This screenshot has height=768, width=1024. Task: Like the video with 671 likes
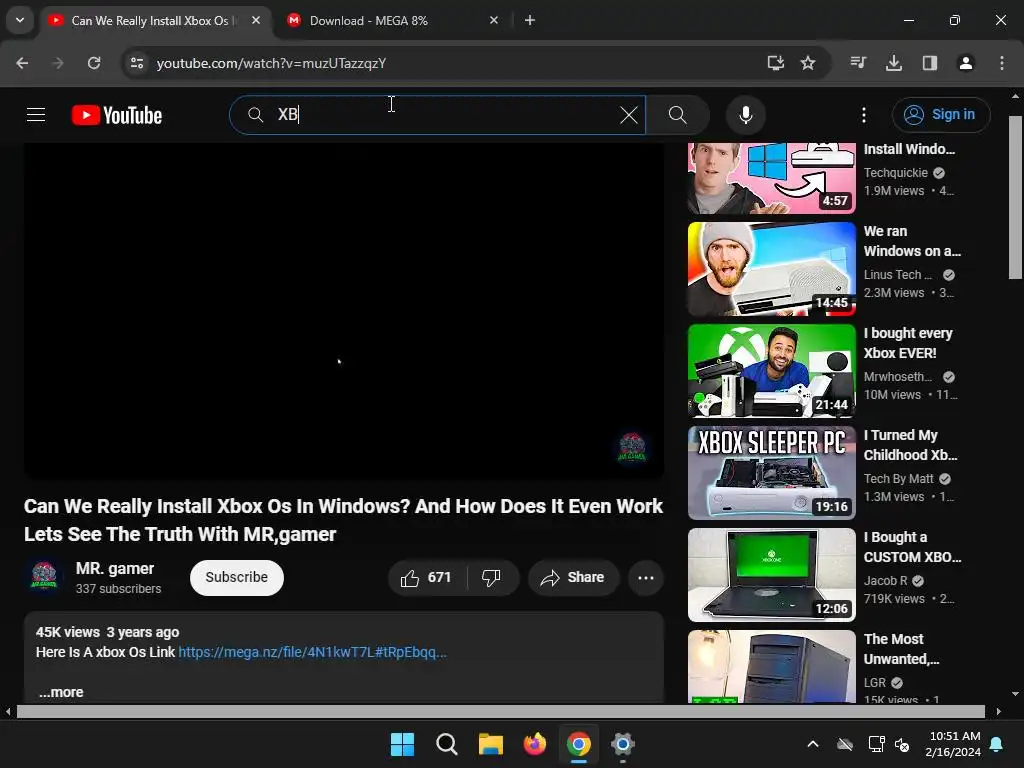click(x=427, y=577)
